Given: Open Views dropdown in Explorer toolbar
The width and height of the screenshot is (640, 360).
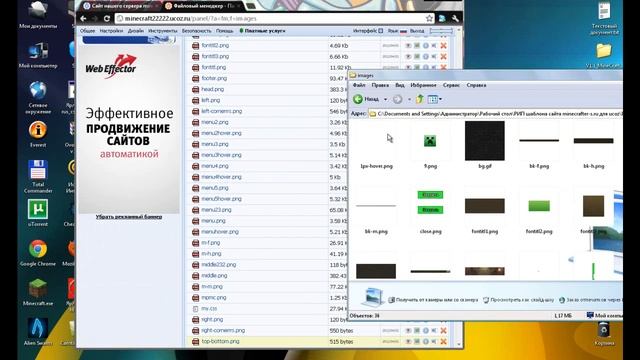Looking at the screenshot, I should click(x=435, y=99).
